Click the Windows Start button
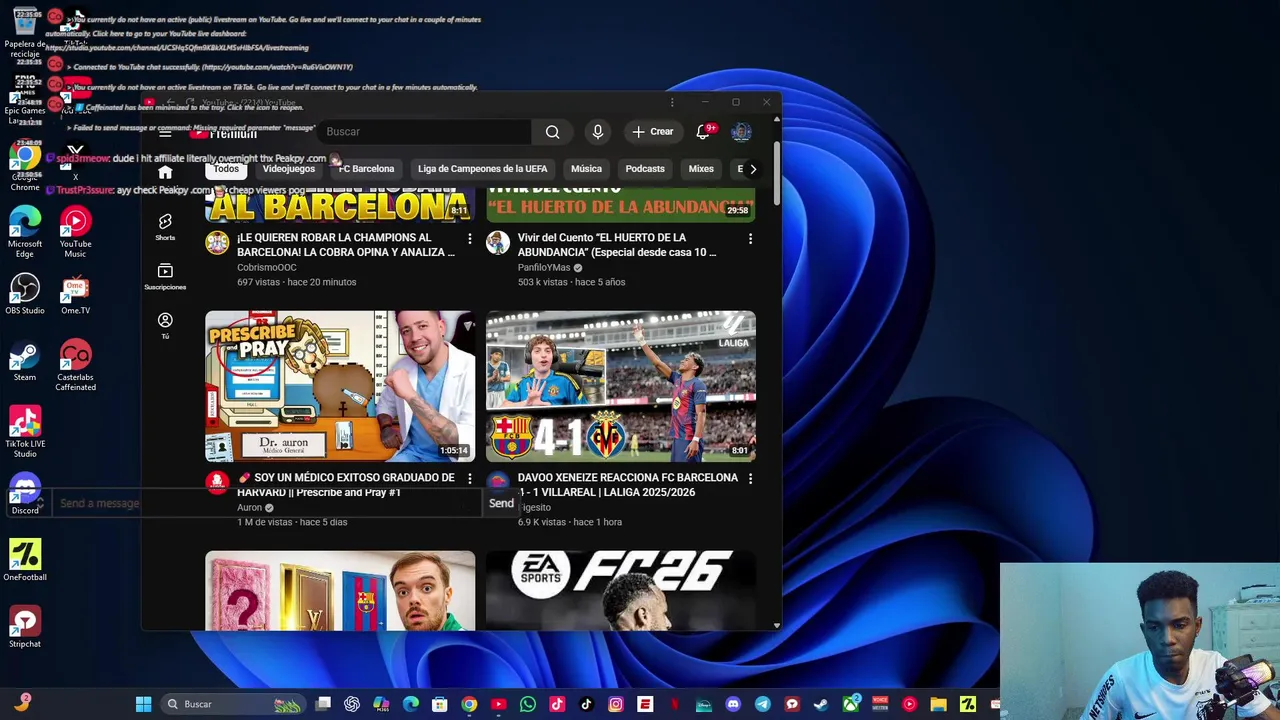Viewport: 1280px width, 720px height. tap(143, 704)
